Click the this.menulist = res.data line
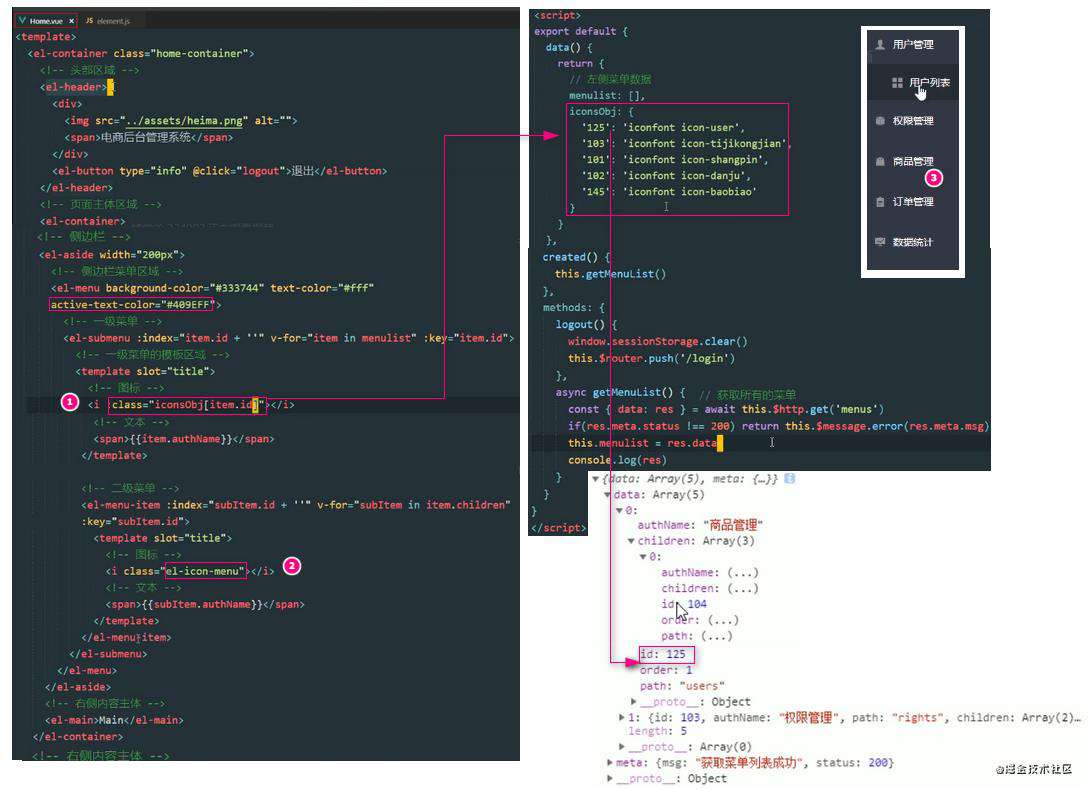Viewport: 1089px width, 790px height. [642, 443]
